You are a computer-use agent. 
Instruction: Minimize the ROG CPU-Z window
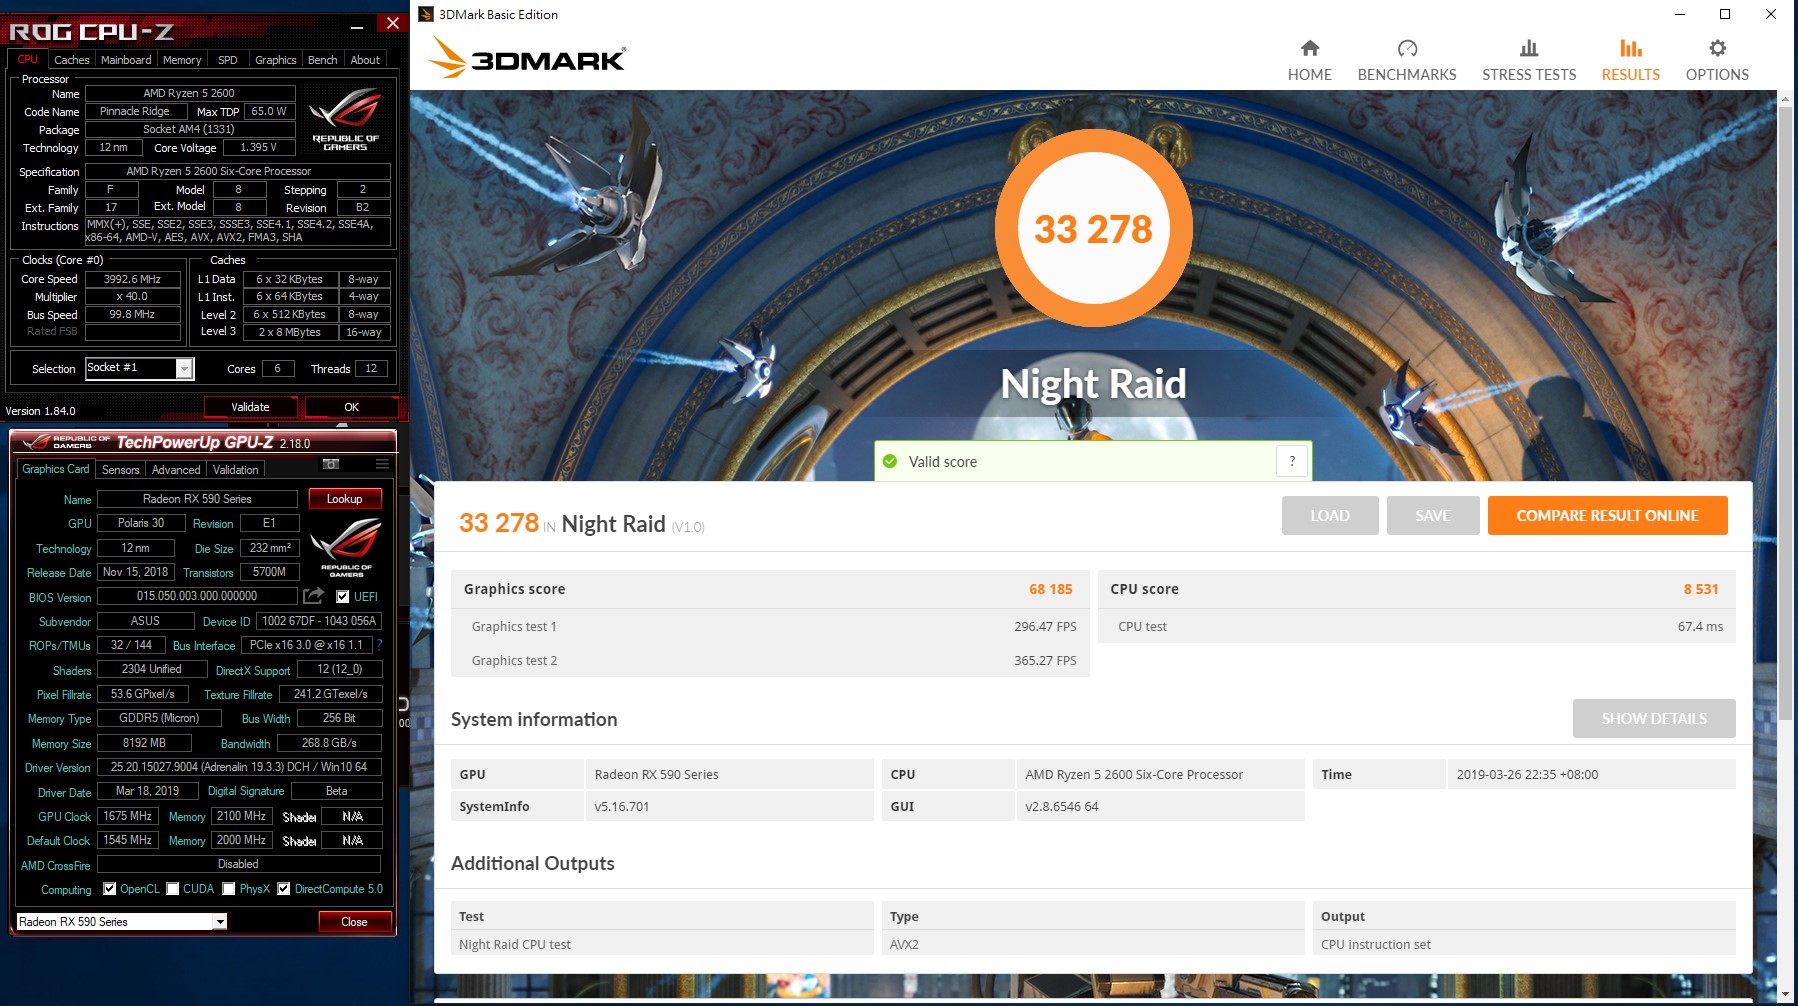pos(358,25)
